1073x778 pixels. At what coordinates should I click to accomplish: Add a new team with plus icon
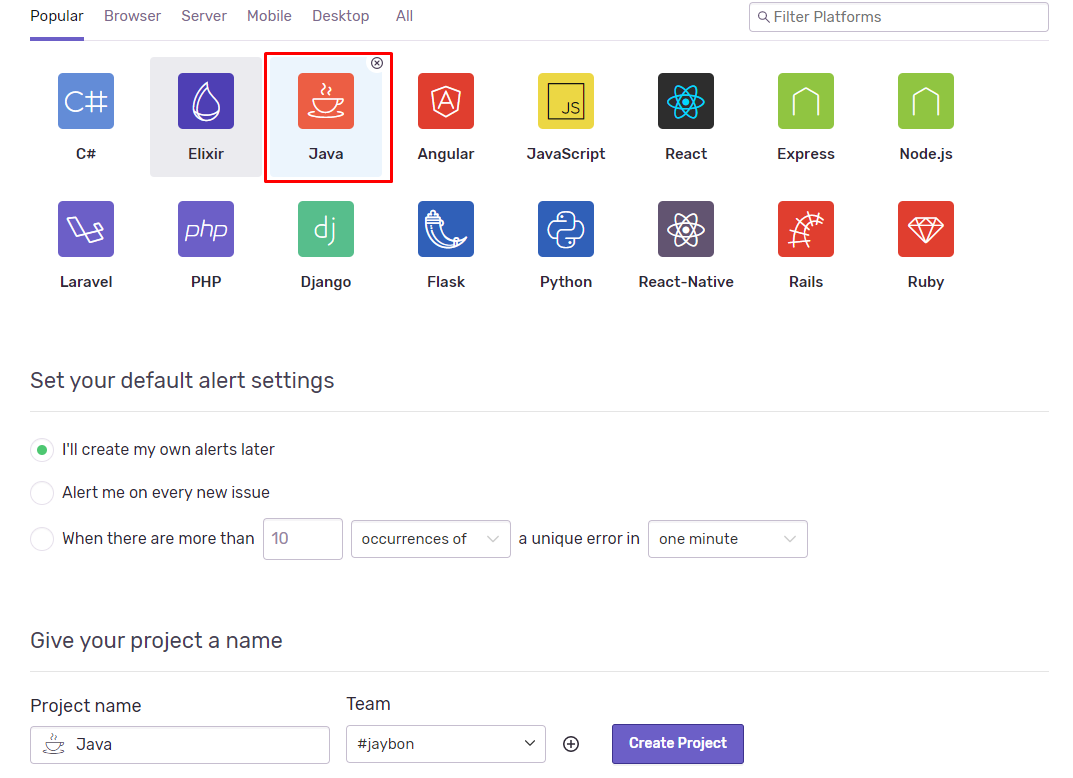(x=571, y=744)
